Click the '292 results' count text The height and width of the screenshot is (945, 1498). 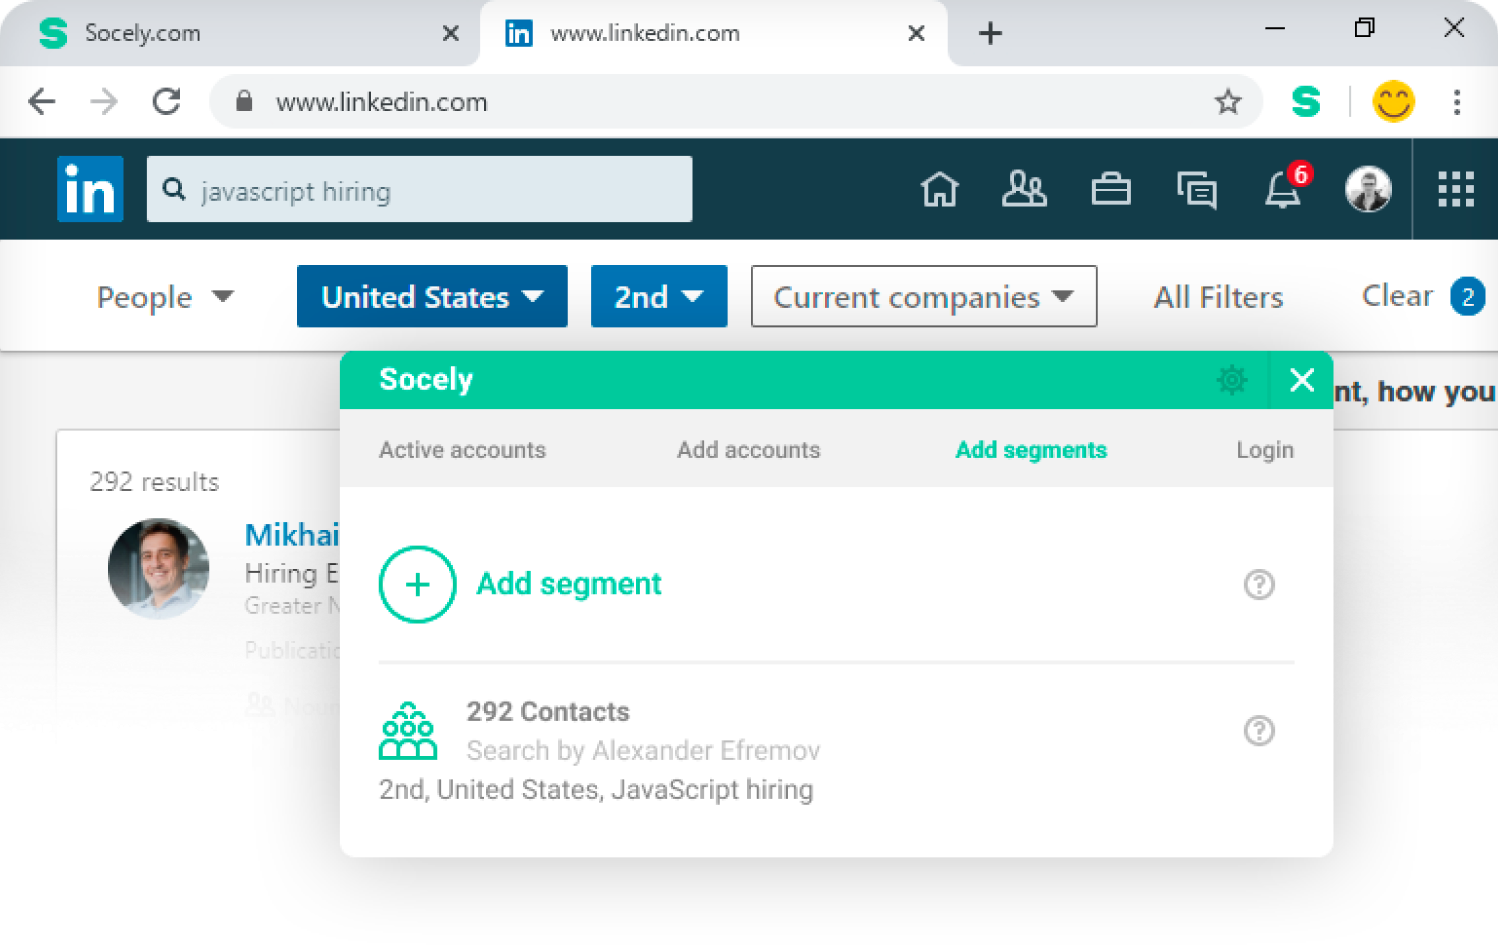pyautogui.click(x=154, y=482)
